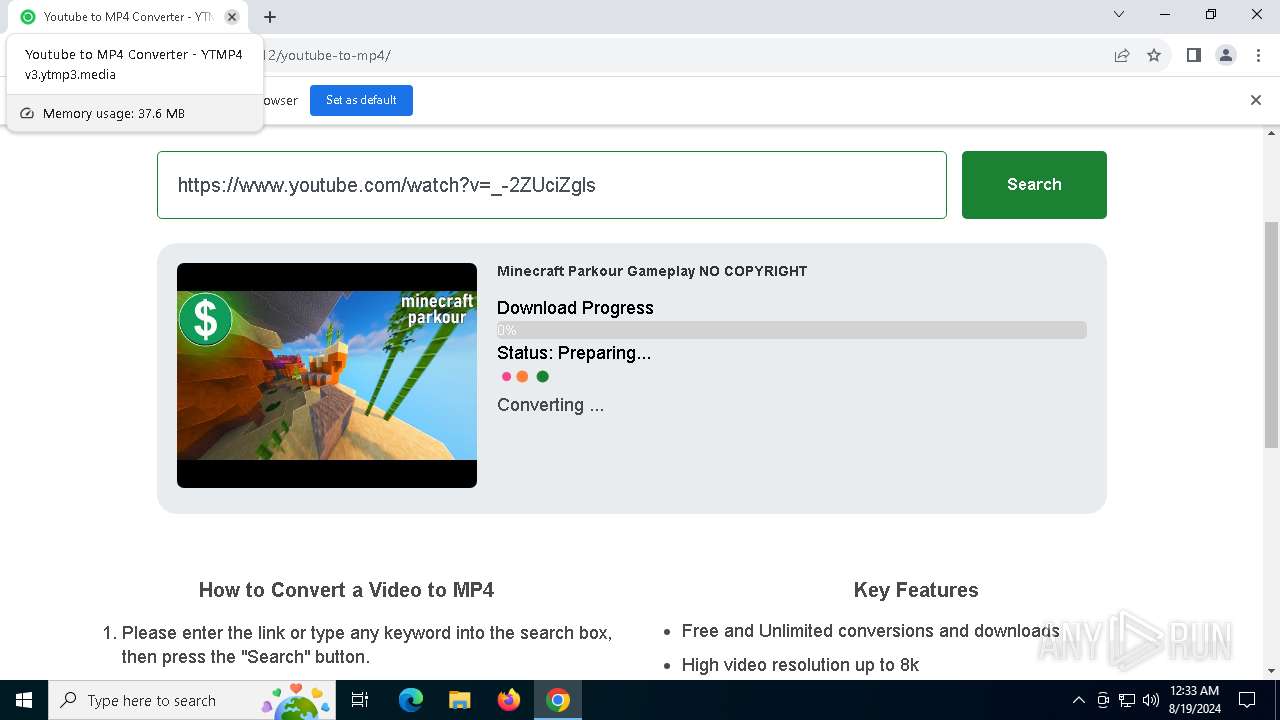This screenshot has width=1280, height=720.
Task: Open File Explorer from the taskbar
Action: [x=460, y=700]
